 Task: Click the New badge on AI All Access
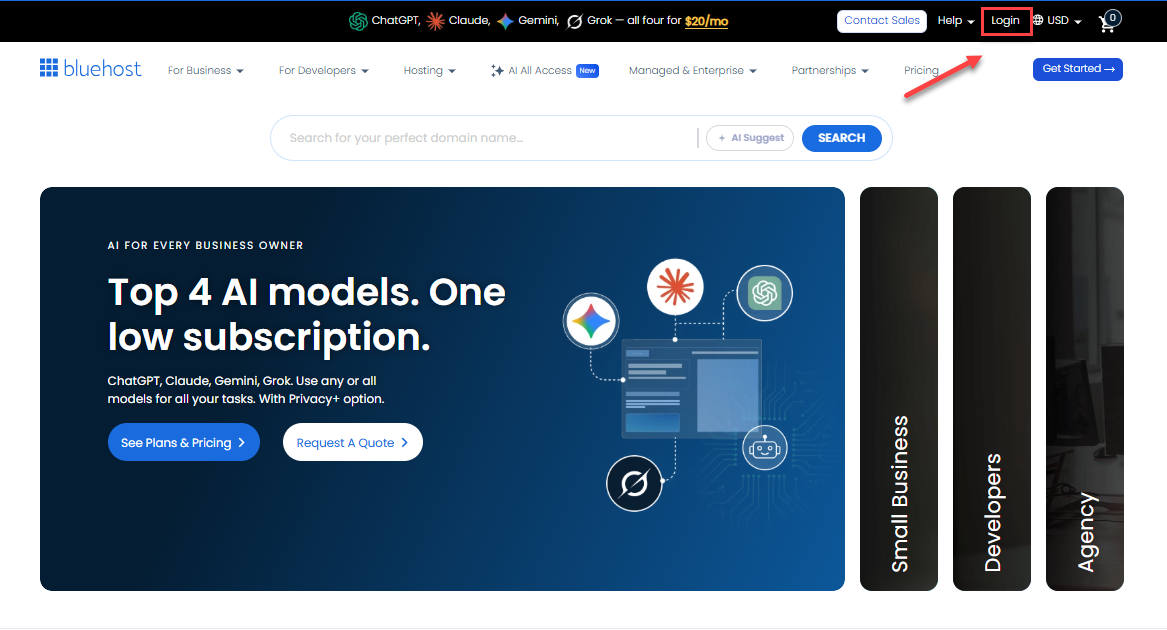pos(587,71)
